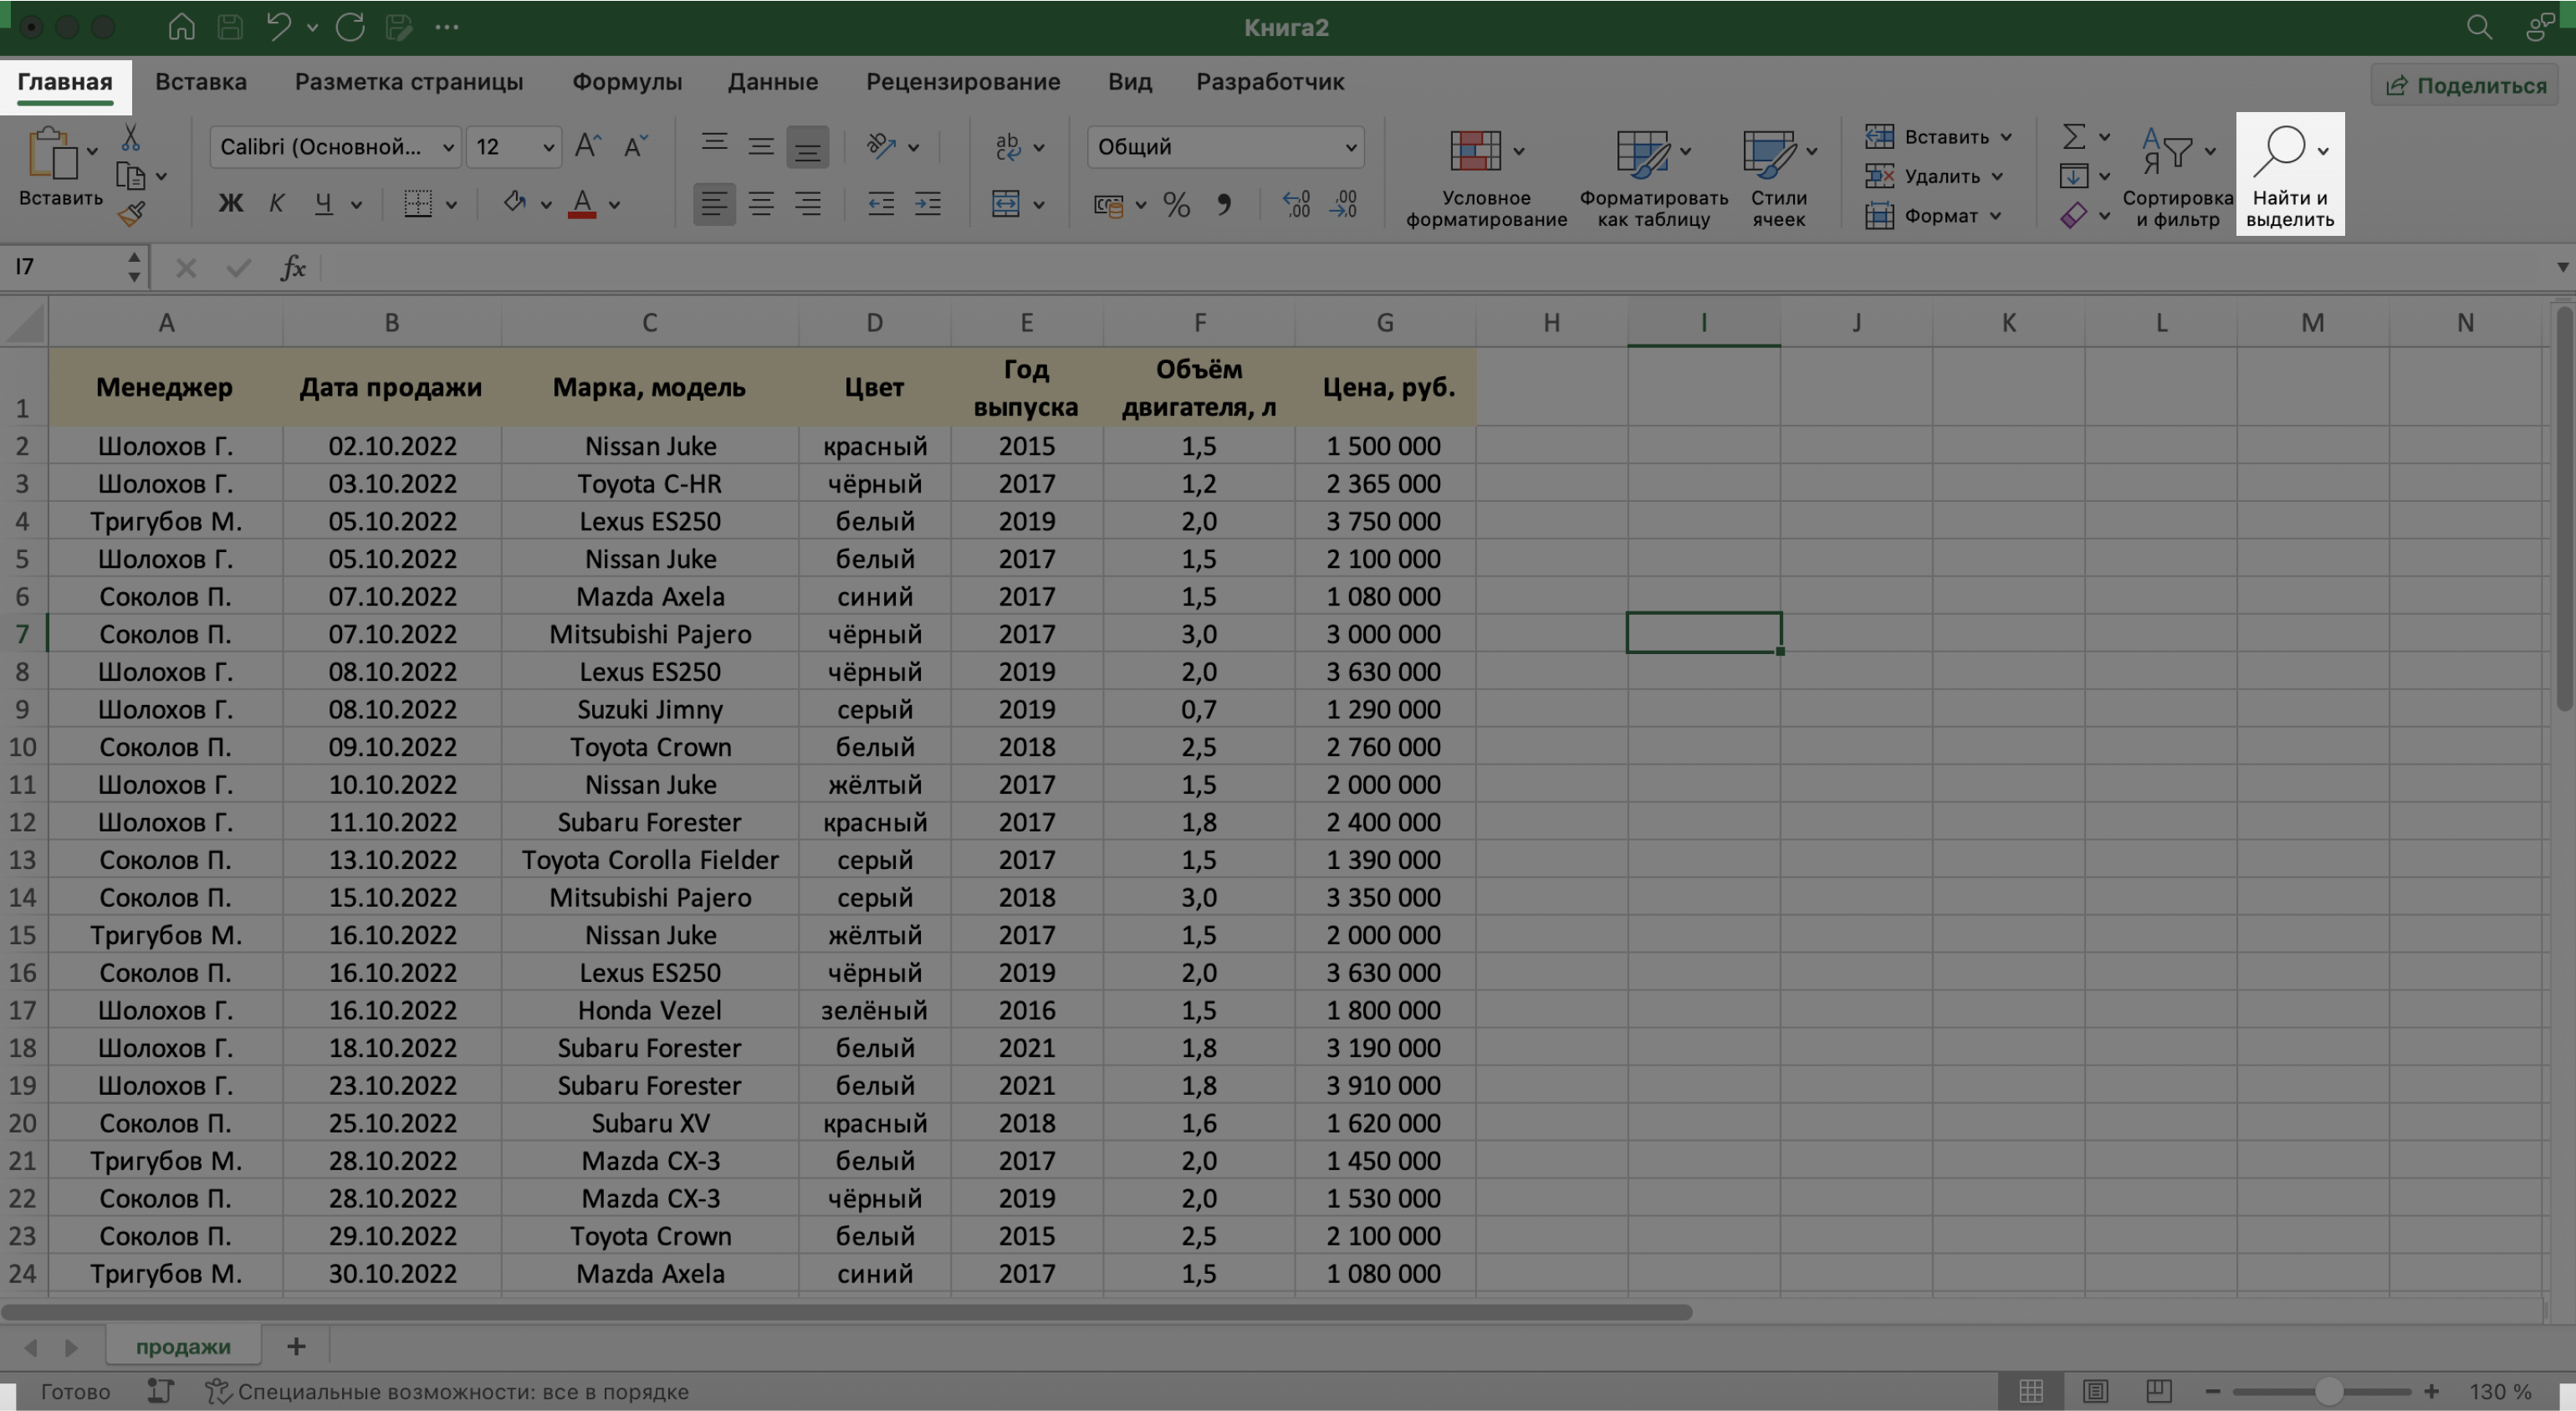This screenshot has width=2576, height=1411.
Task: Click the Save icon in title bar
Action: click(x=230, y=27)
